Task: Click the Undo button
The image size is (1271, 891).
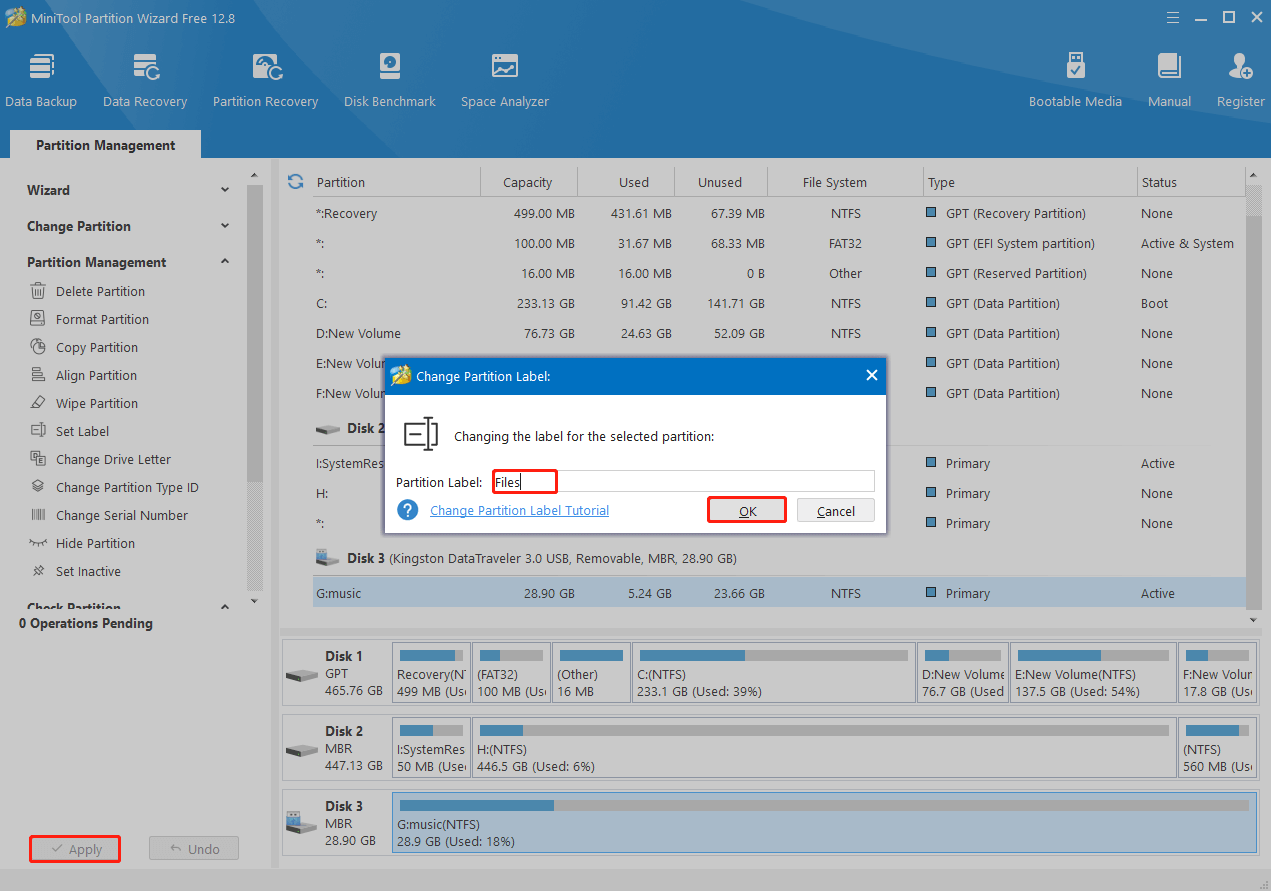Action: (x=194, y=849)
